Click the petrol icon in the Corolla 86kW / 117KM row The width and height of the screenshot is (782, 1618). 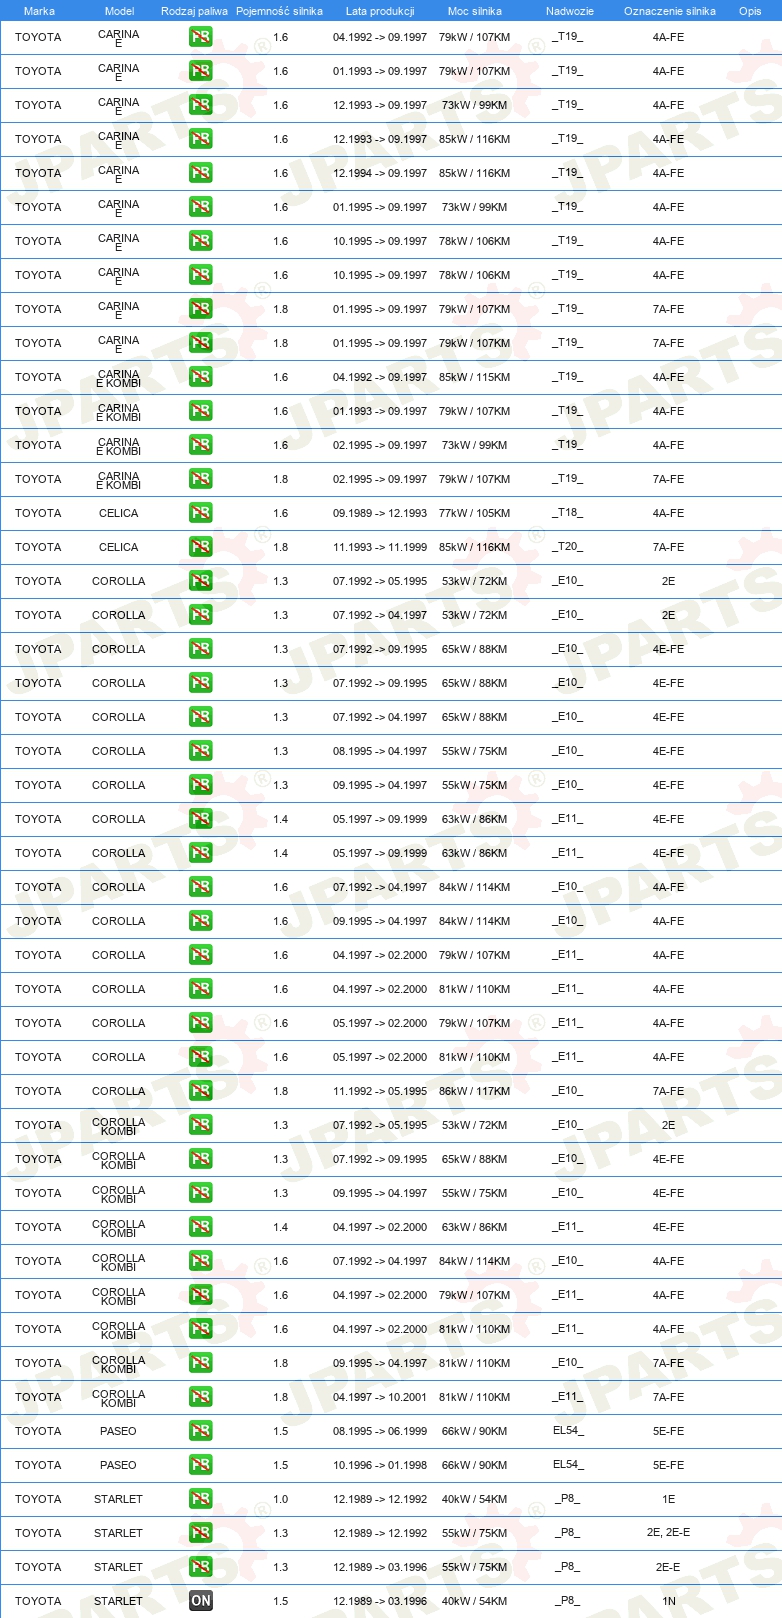[x=201, y=1090]
